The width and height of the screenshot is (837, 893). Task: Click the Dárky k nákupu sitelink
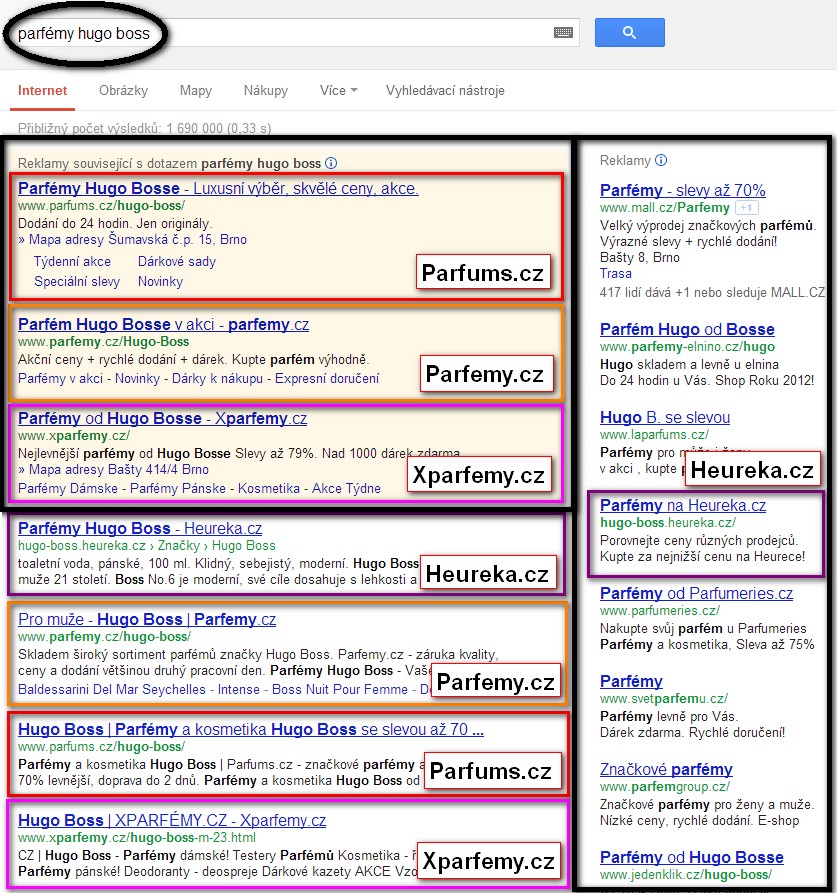click(218, 378)
